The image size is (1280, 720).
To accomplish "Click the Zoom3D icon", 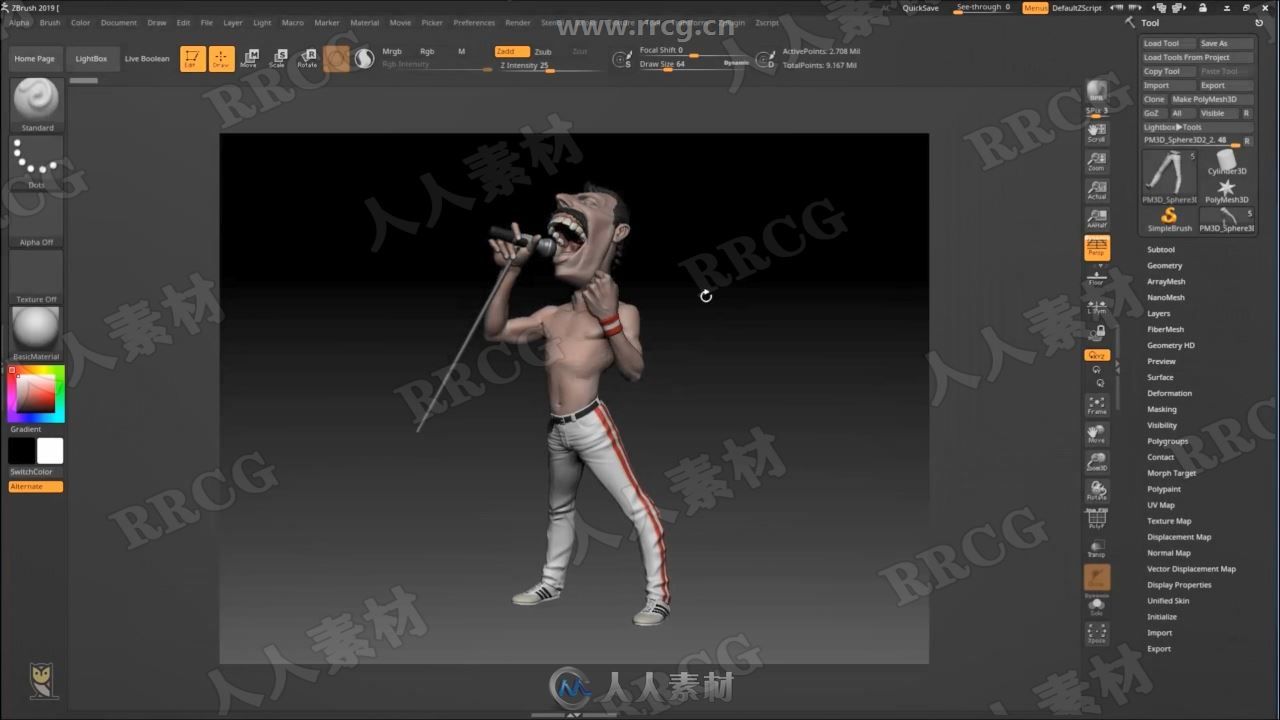I will [x=1097, y=462].
